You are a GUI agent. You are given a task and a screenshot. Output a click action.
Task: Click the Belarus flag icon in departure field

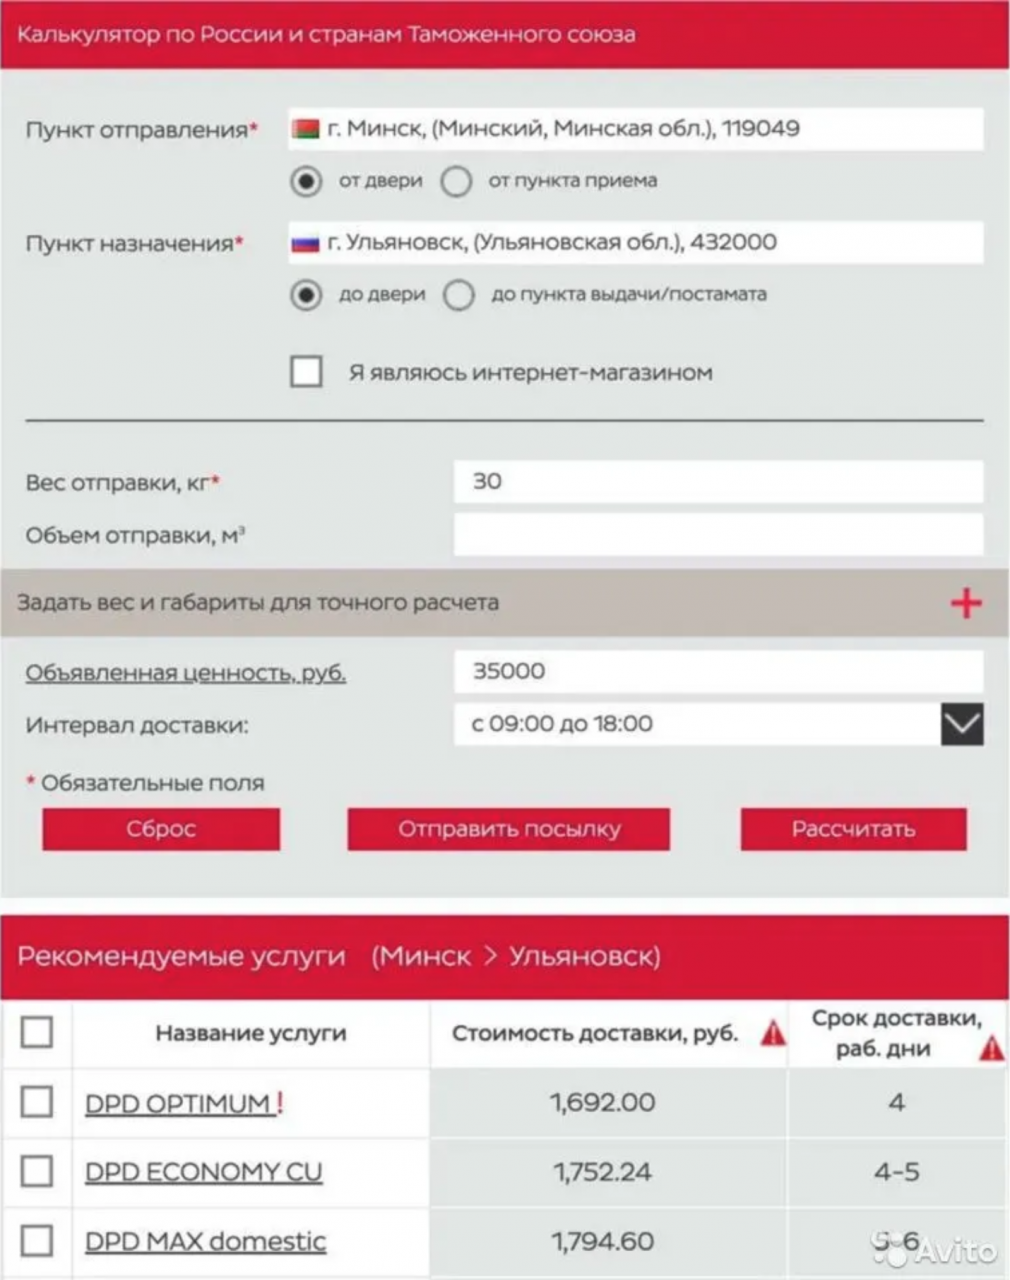point(306,129)
